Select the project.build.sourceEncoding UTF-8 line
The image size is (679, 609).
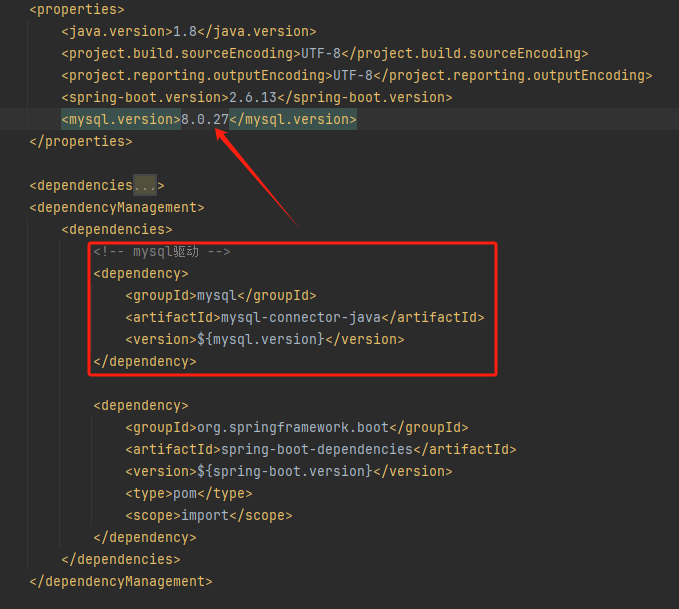(x=325, y=54)
